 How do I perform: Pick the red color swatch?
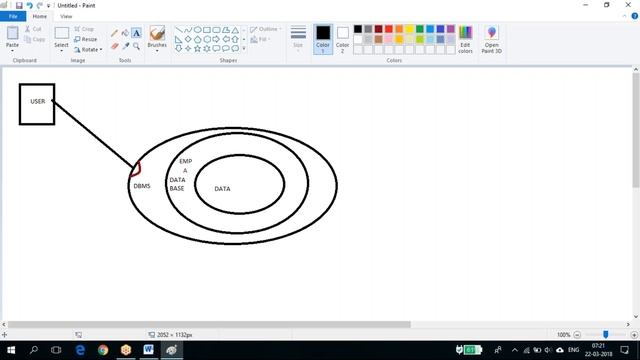click(x=389, y=29)
